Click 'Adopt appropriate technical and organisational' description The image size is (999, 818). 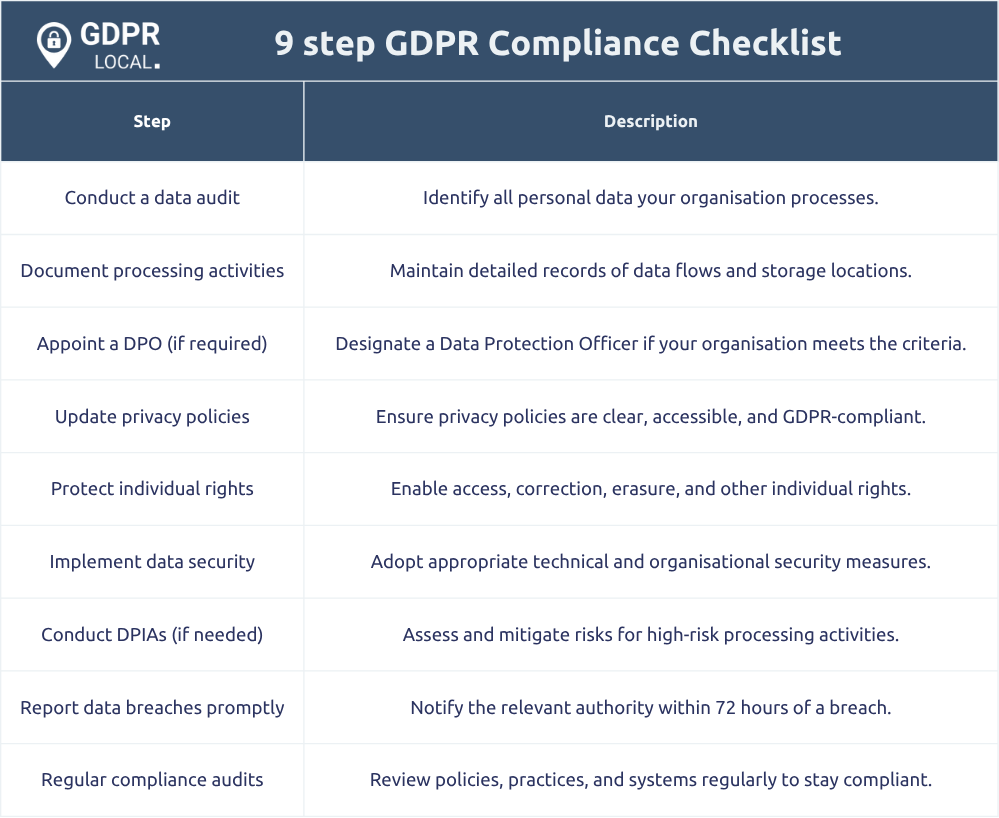point(650,562)
